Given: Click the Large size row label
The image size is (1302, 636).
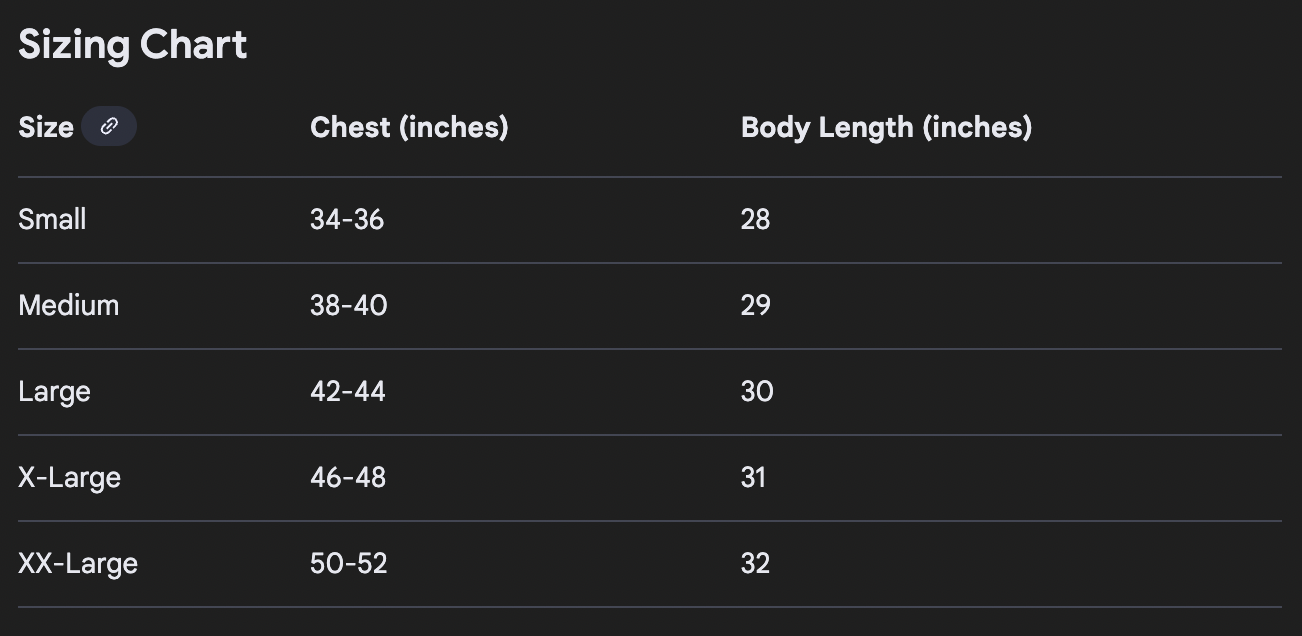Looking at the screenshot, I should click(54, 391).
